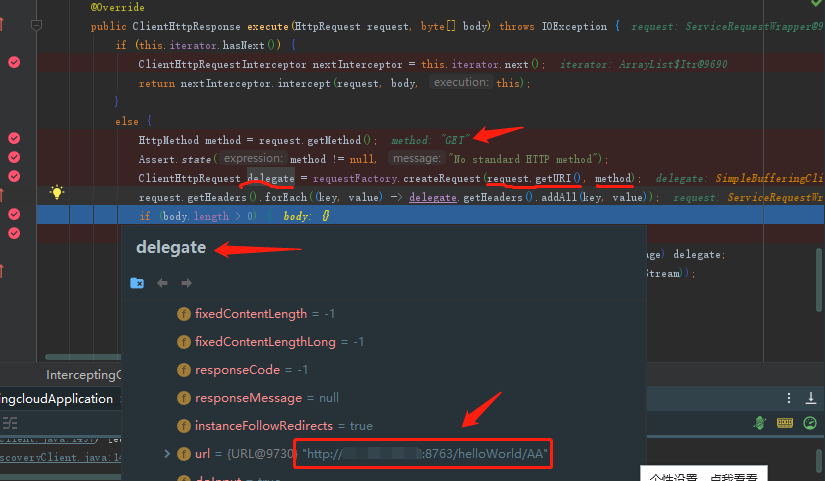Click the @Override annotation
This screenshot has height=481, width=825.
(117, 7)
